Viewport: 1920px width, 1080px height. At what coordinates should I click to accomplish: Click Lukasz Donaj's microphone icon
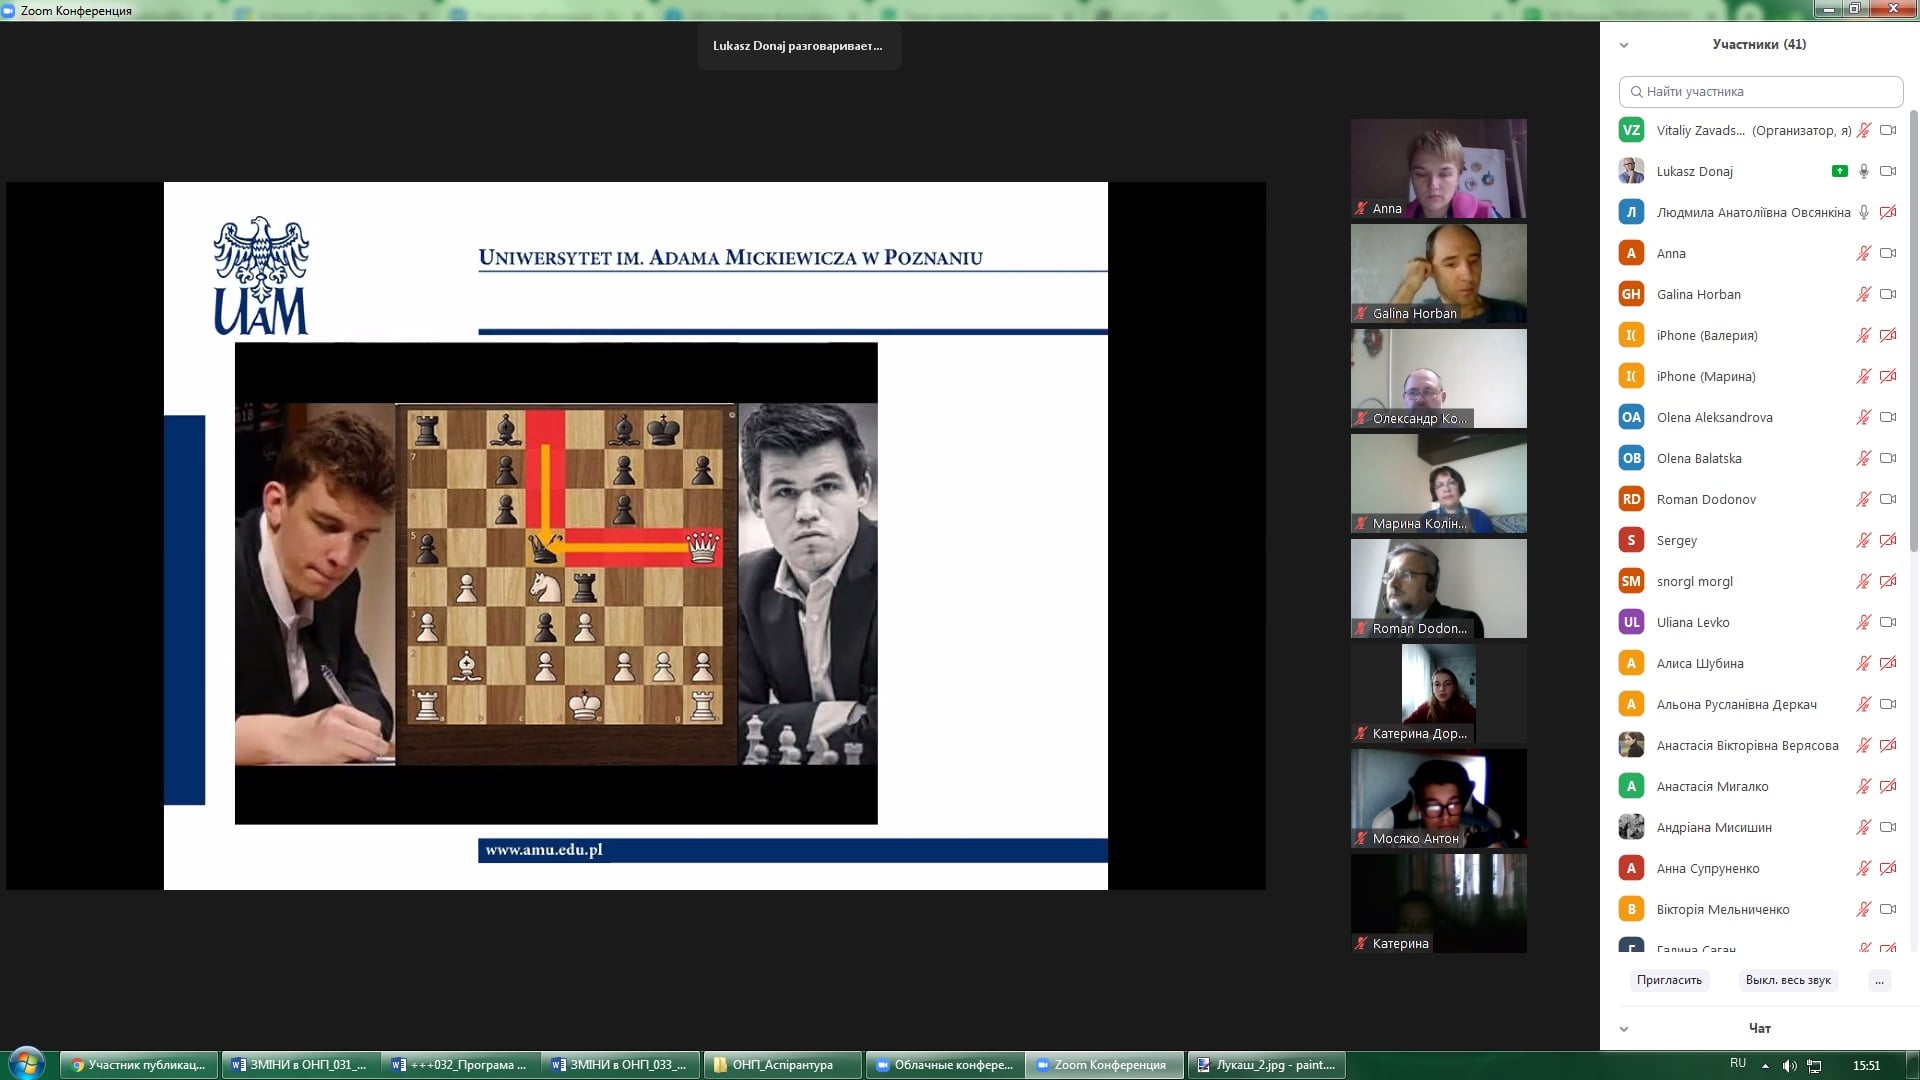pyautogui.click(x=1864, y=171)
